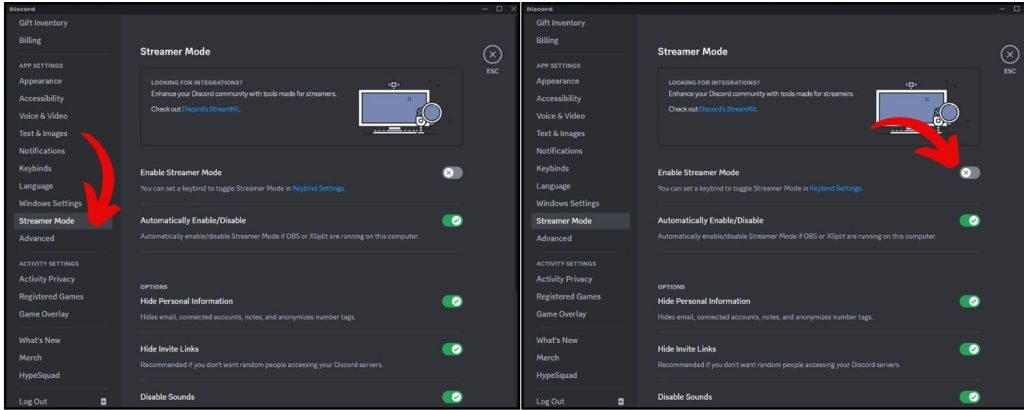The height and width of the screenshot is (410, 1024).
Task: Open Discord's StreamKit link in right window
Action: [x=728, y=109]
